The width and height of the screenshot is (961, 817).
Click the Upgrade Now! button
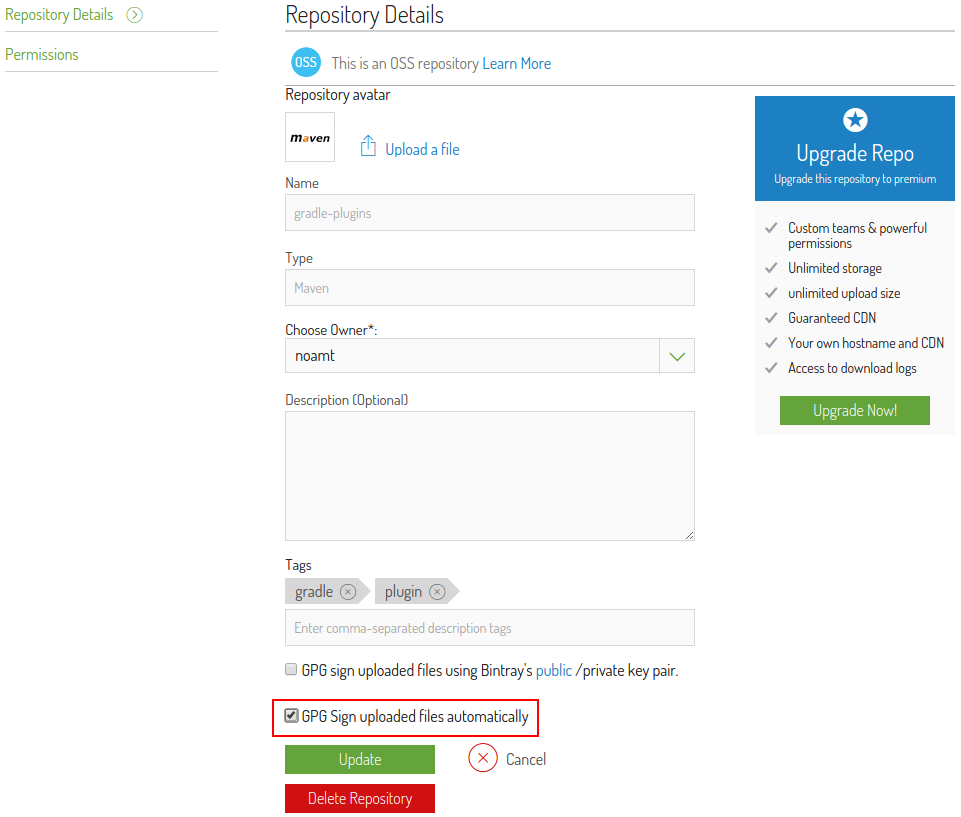click(x=854, y=411)
